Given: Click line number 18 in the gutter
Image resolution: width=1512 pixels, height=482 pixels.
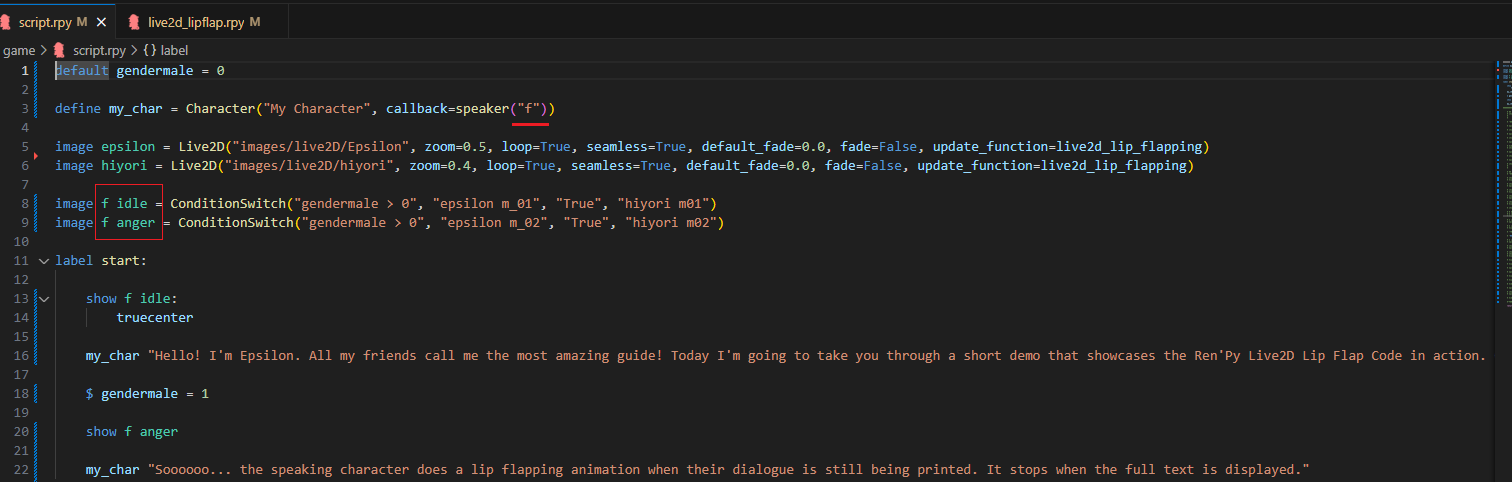Looking at the screenshot, I should pos(22,393).
